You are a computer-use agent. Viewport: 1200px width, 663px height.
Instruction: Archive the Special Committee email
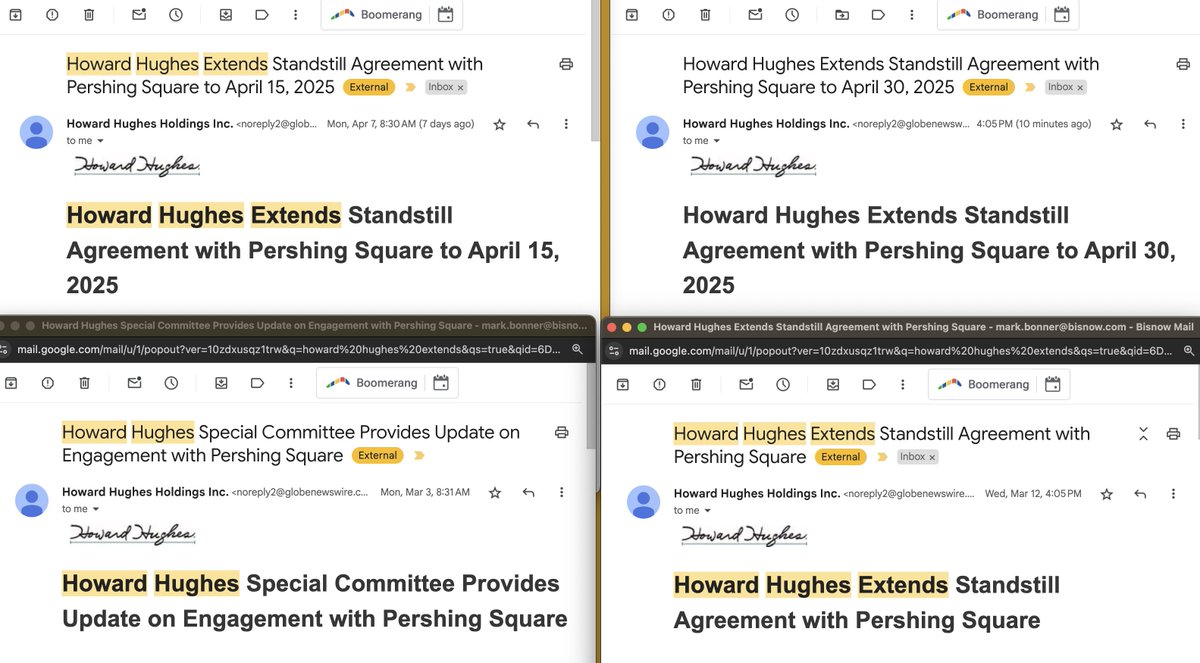click(x=11, y=383)
